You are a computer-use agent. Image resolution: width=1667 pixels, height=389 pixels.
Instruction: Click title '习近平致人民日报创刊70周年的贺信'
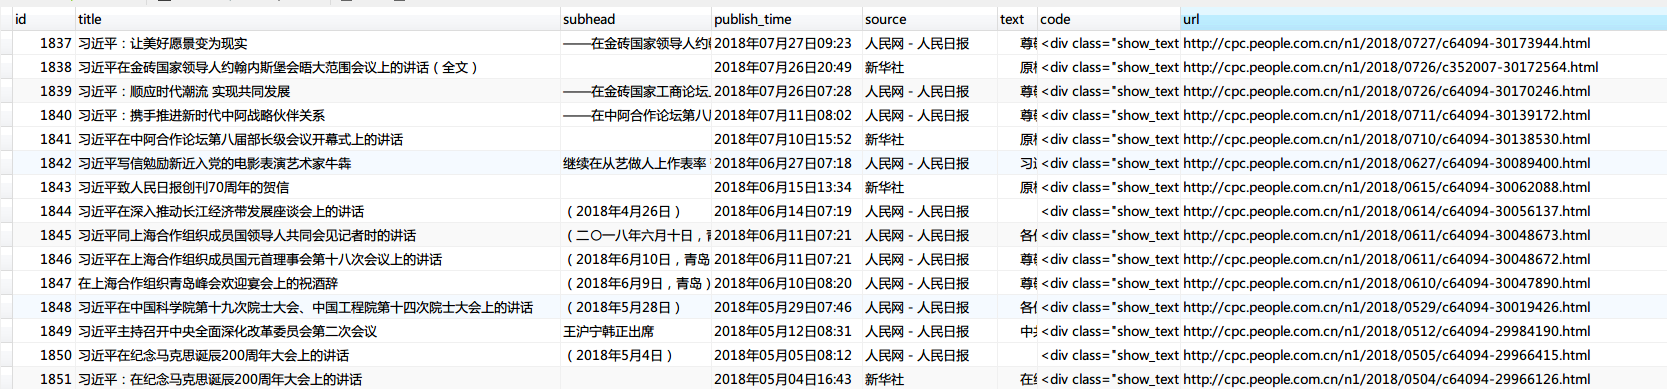point(183,187)
